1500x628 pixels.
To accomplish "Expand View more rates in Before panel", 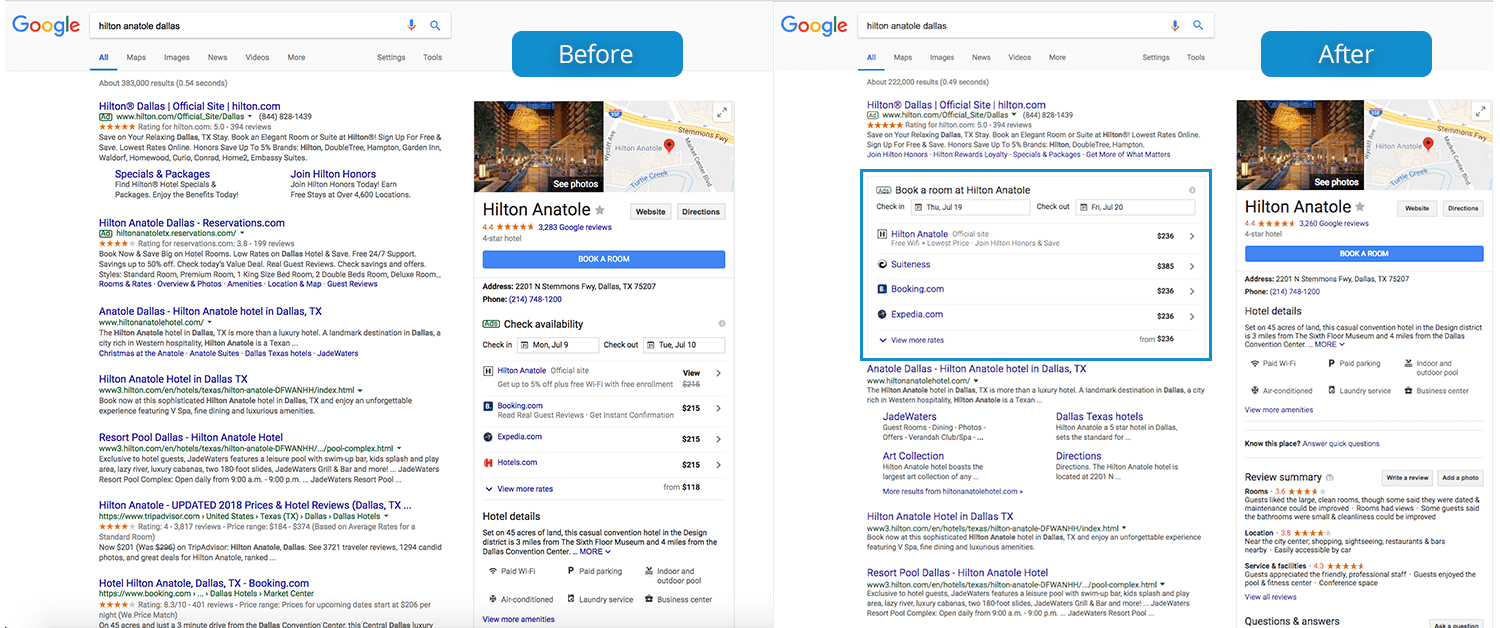I will (518, 489).
